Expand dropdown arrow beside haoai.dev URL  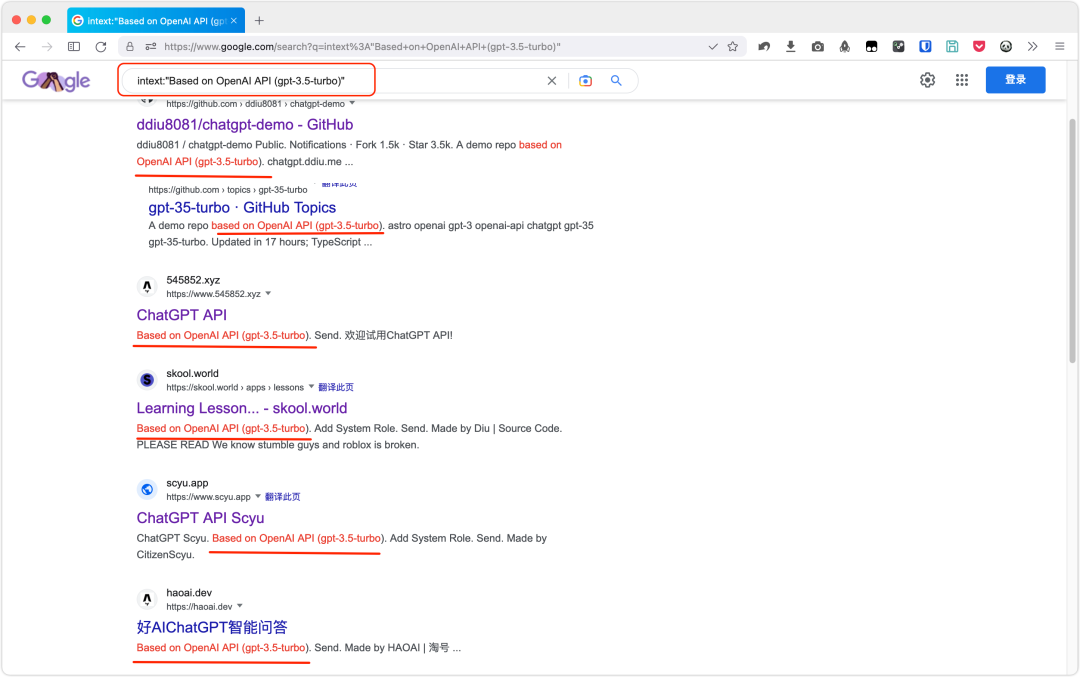tap(240, 606)
